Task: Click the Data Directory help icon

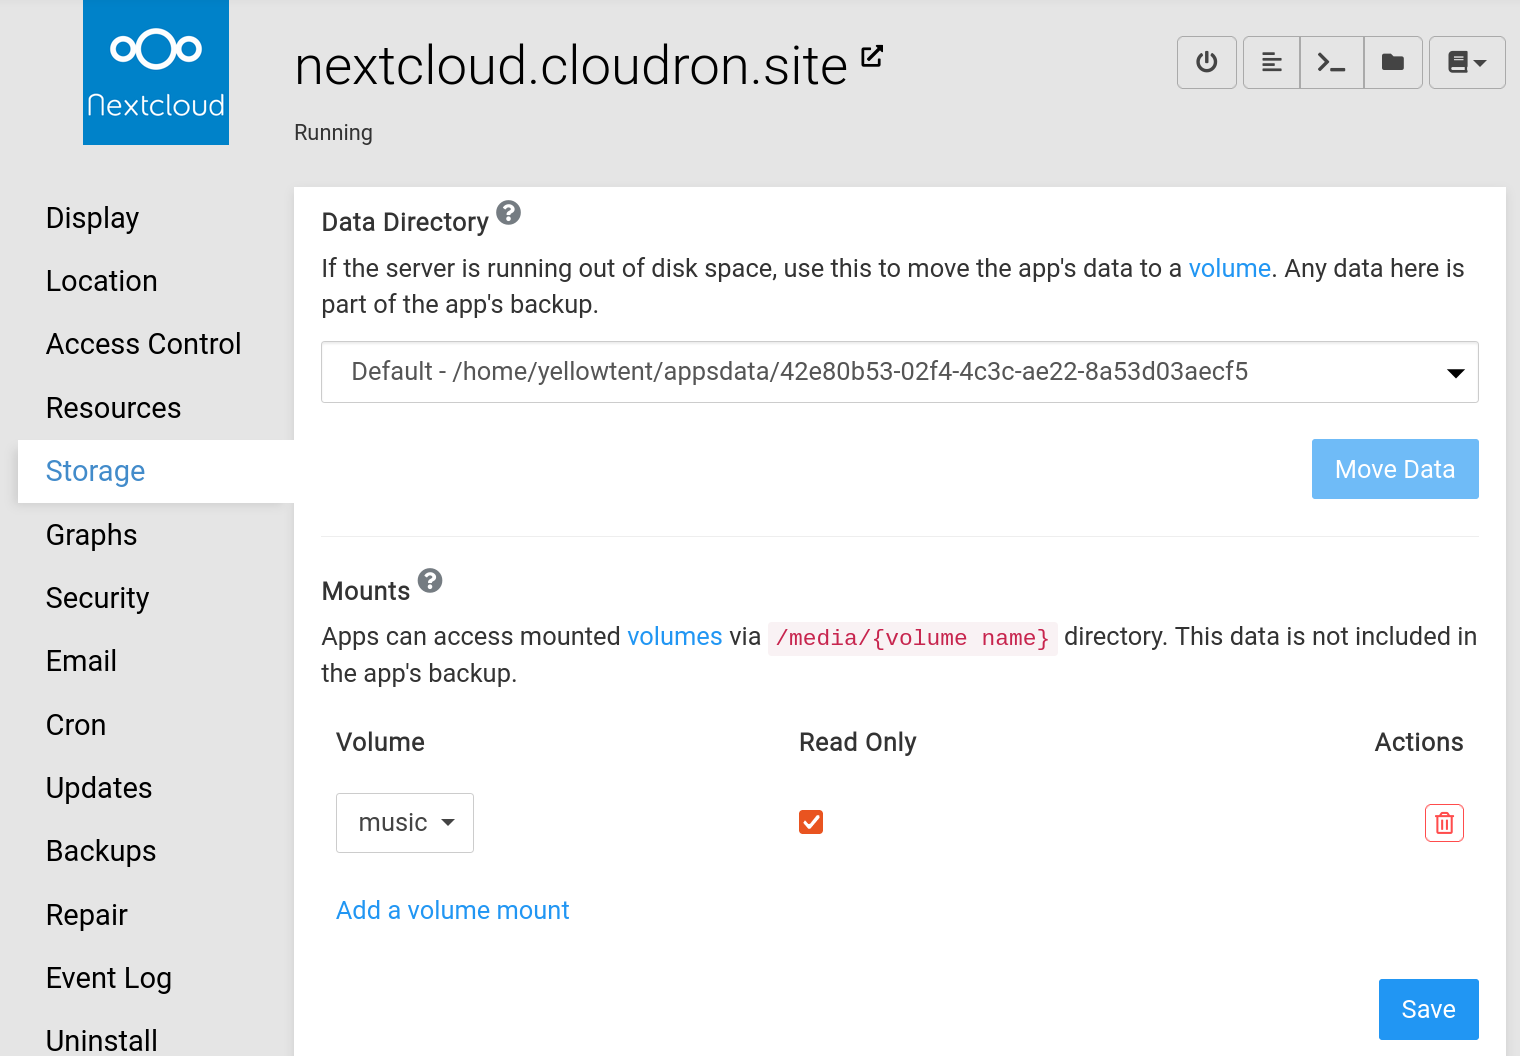Action: (x=508, y=213)
